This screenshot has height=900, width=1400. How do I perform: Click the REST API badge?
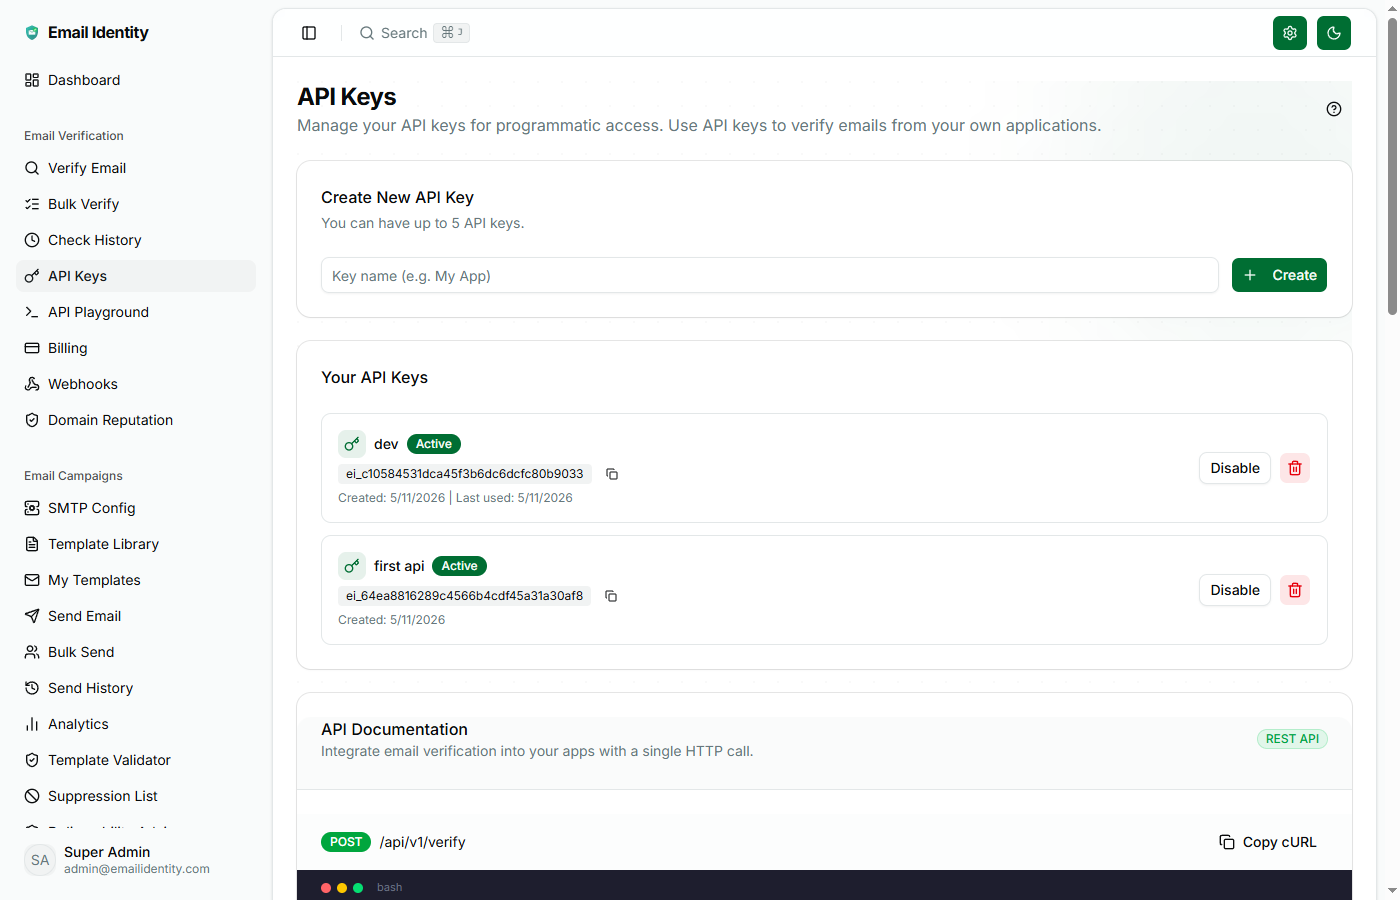click(x=1292, y=739)
